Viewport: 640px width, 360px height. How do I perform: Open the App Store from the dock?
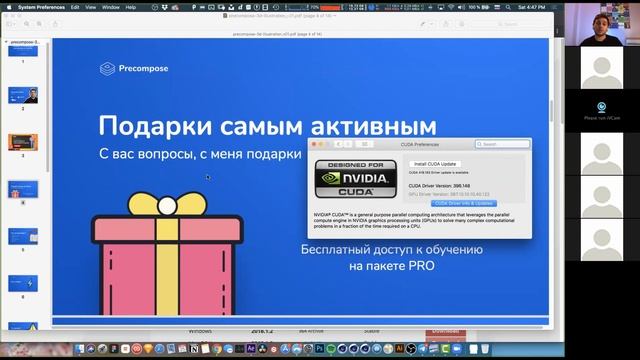[284, 349]
